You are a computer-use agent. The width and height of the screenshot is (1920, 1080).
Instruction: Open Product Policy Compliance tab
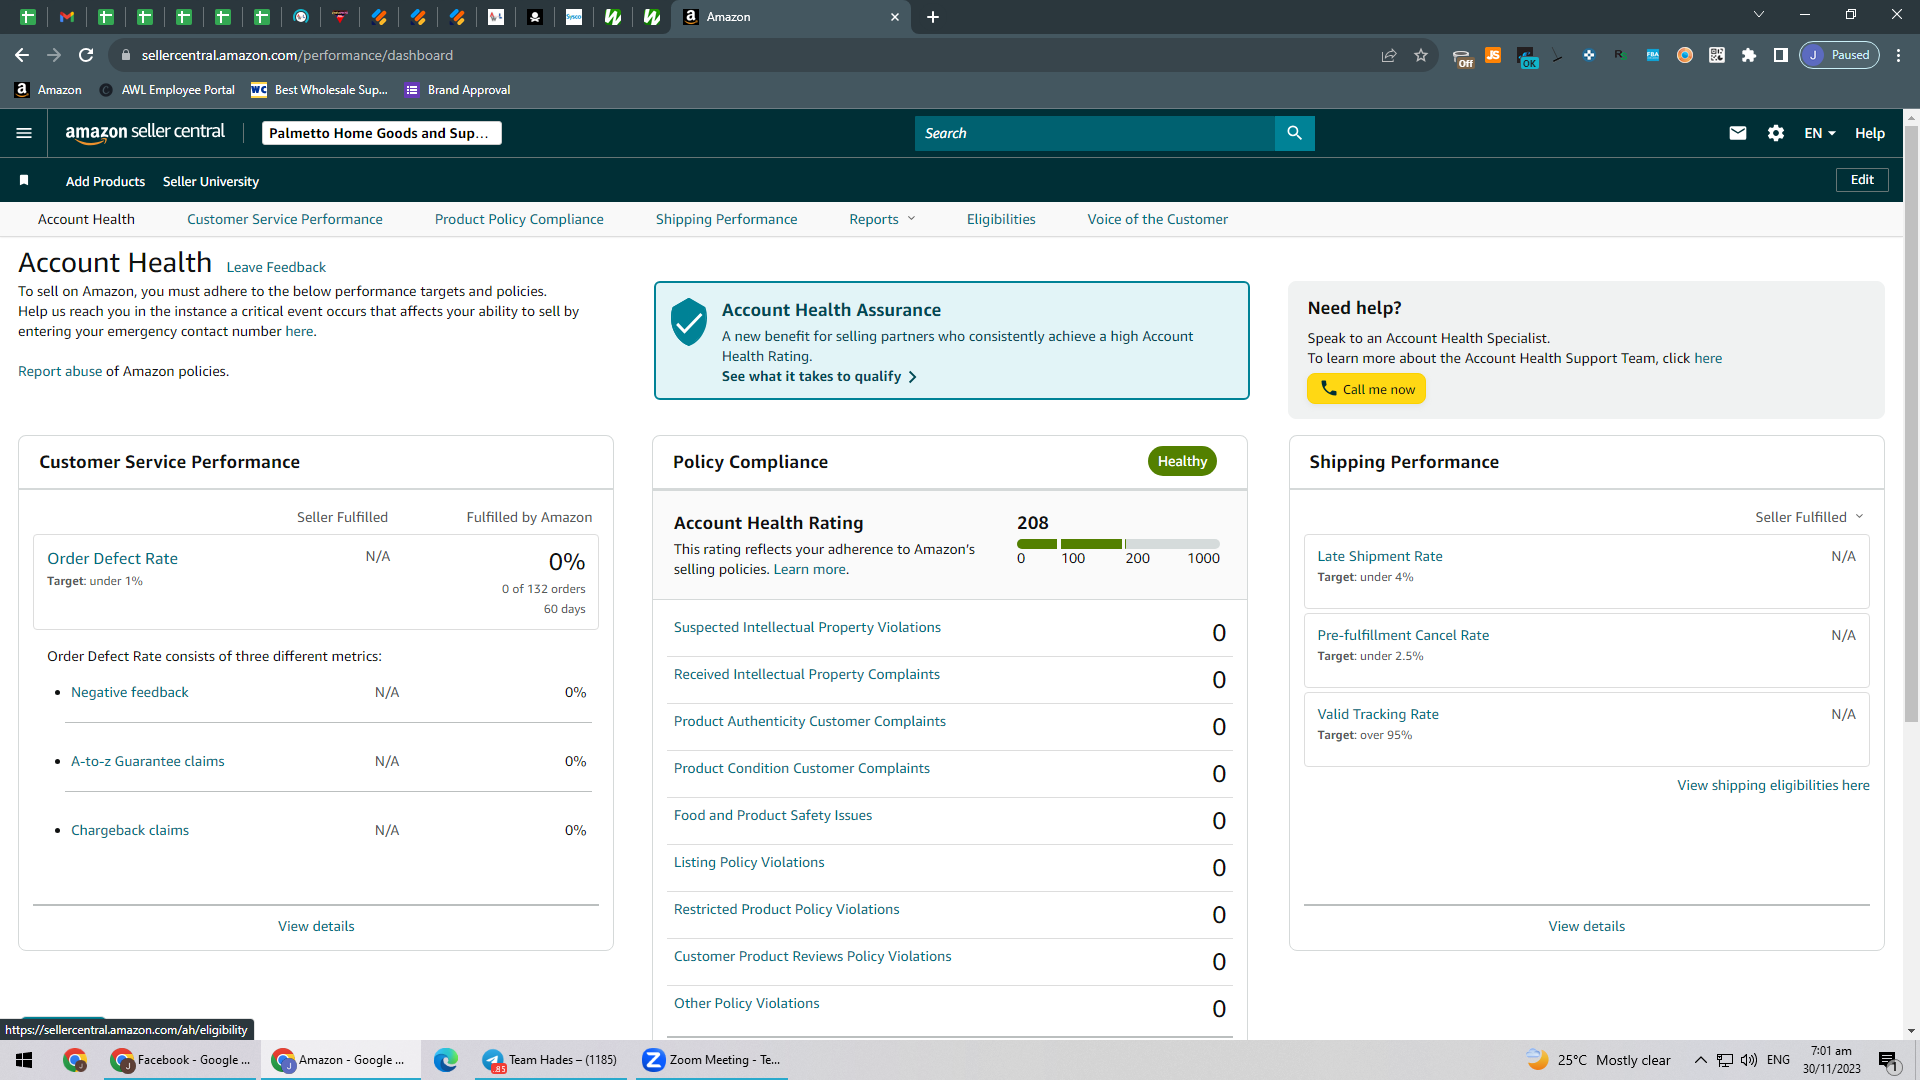coord(519,219)
